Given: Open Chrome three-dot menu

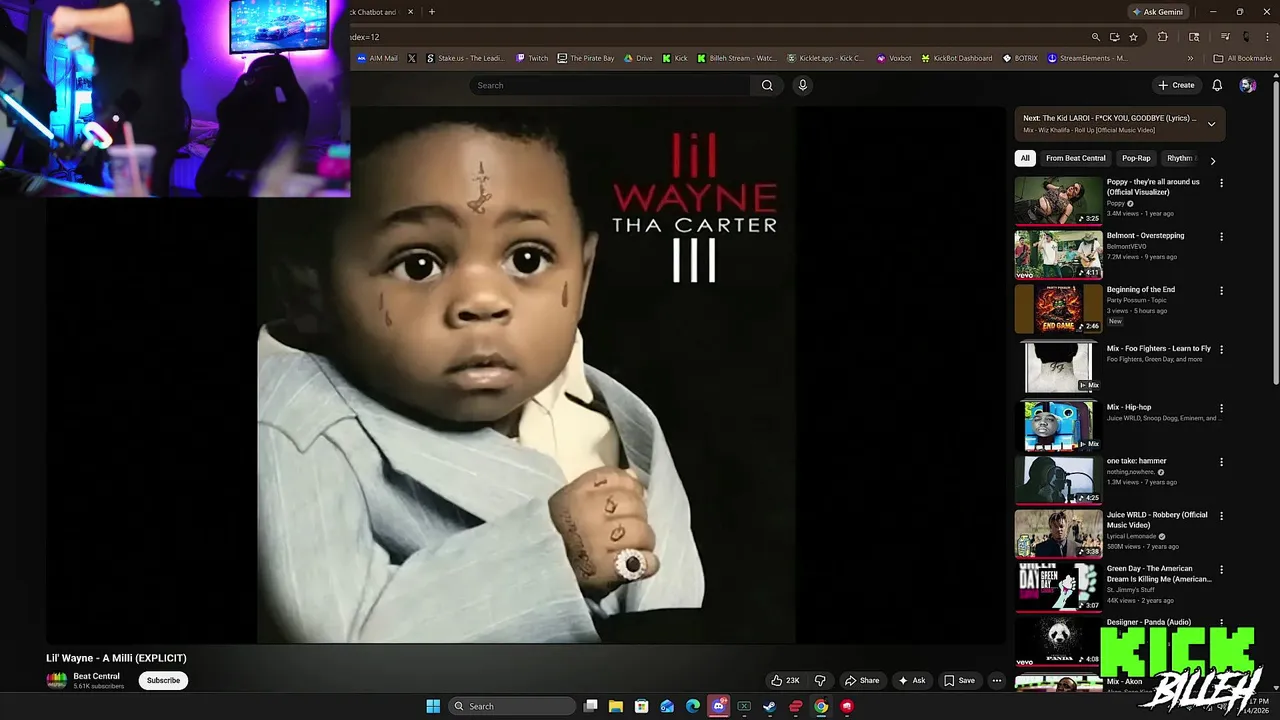Looking at the screenshot, I should tap(1266, 37).
